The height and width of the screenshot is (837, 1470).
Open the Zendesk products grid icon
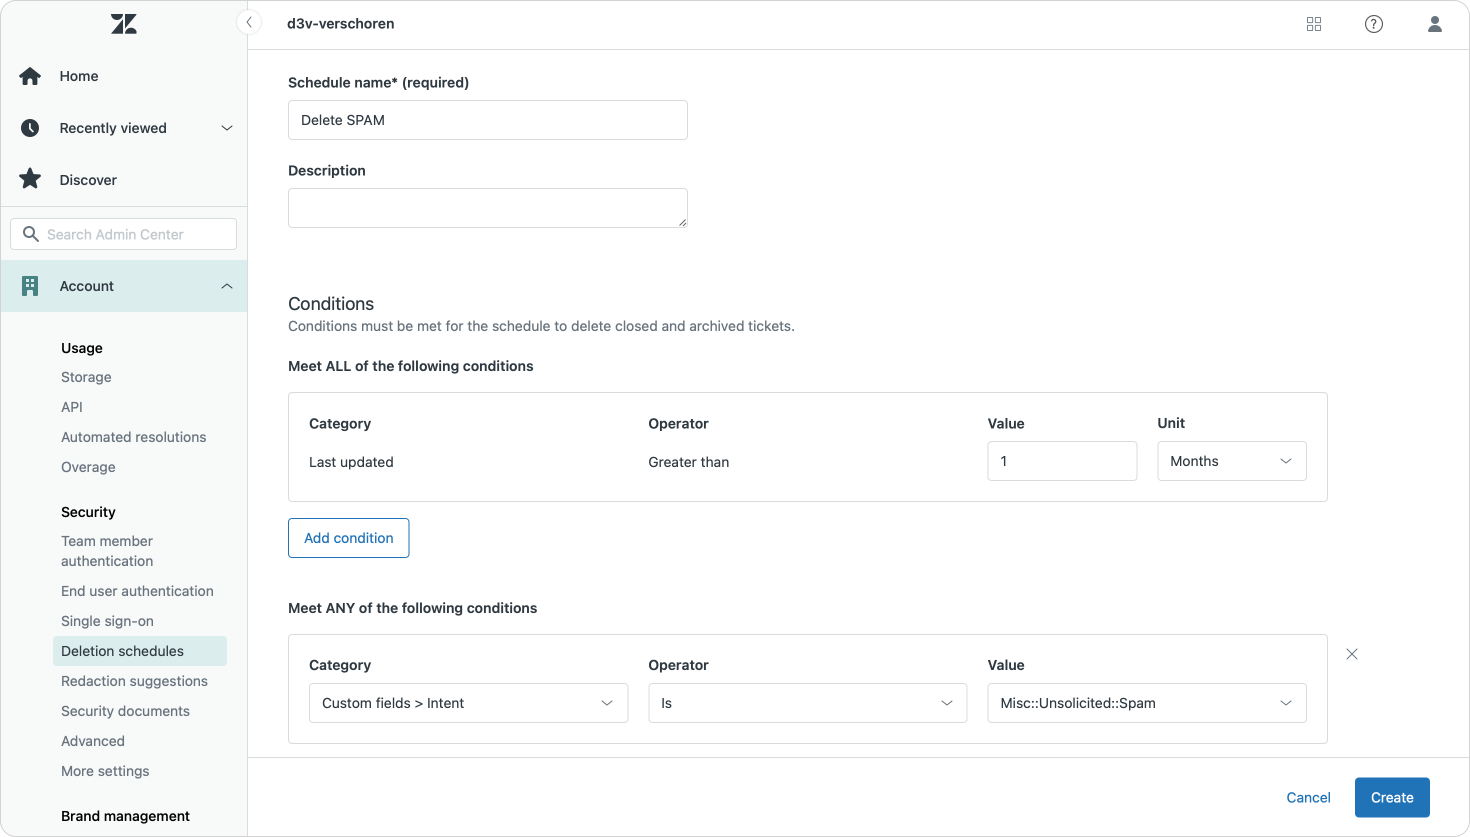1314,24
